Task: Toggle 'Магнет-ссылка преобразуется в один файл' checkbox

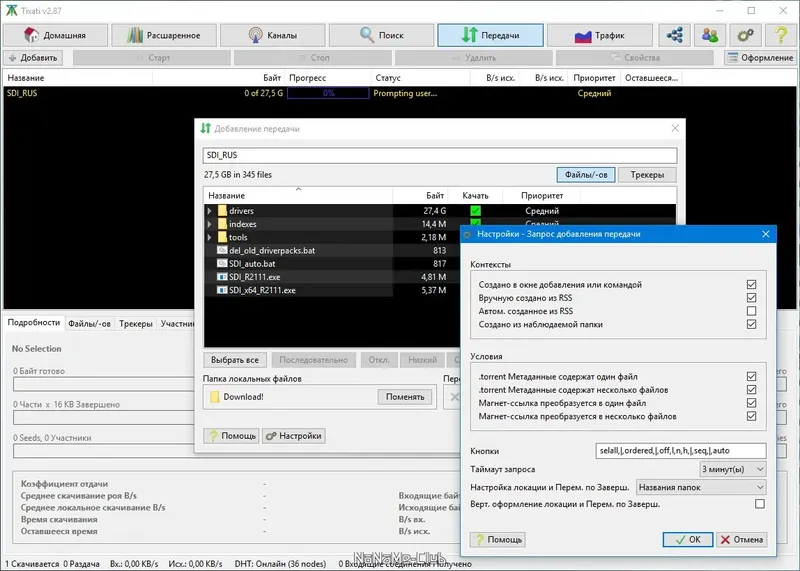Action: tap(751, 403)
